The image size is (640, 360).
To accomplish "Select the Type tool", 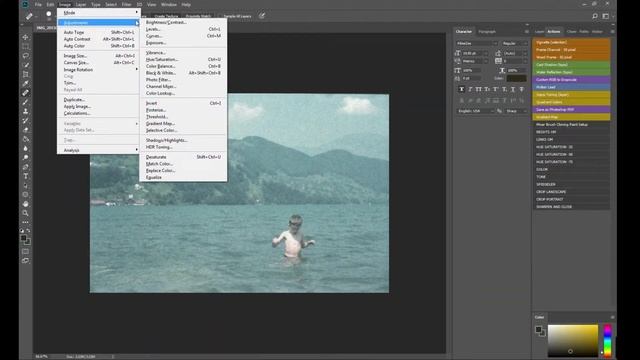I will pos(26,176).
